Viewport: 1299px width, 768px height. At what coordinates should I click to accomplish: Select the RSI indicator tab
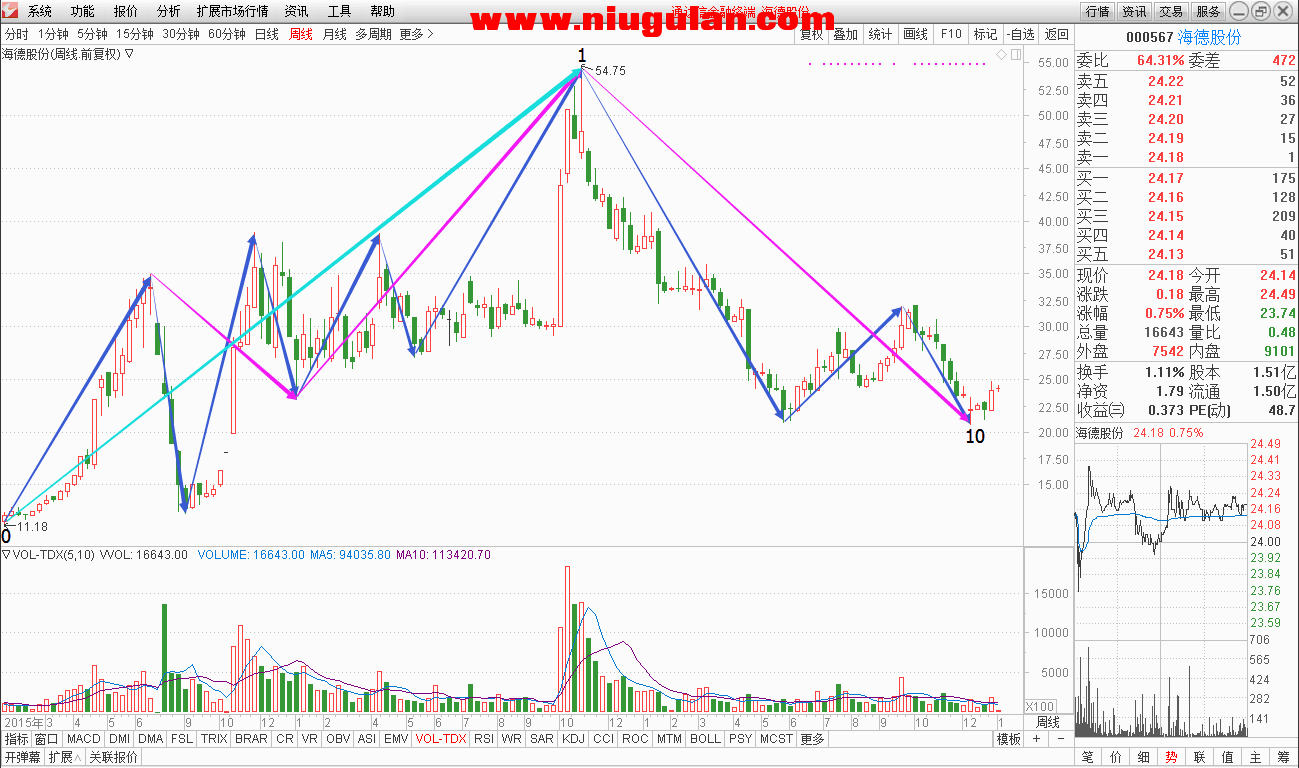point(484,739)
